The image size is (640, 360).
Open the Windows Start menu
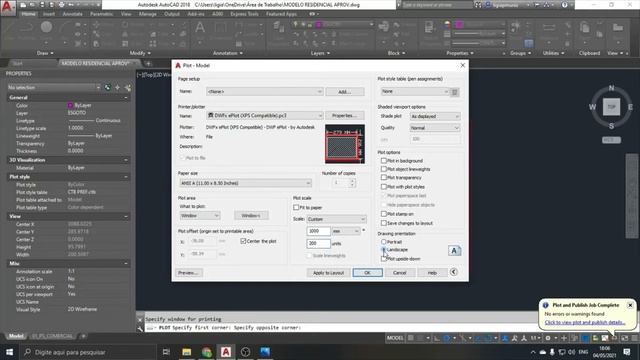tap(9, 352)
